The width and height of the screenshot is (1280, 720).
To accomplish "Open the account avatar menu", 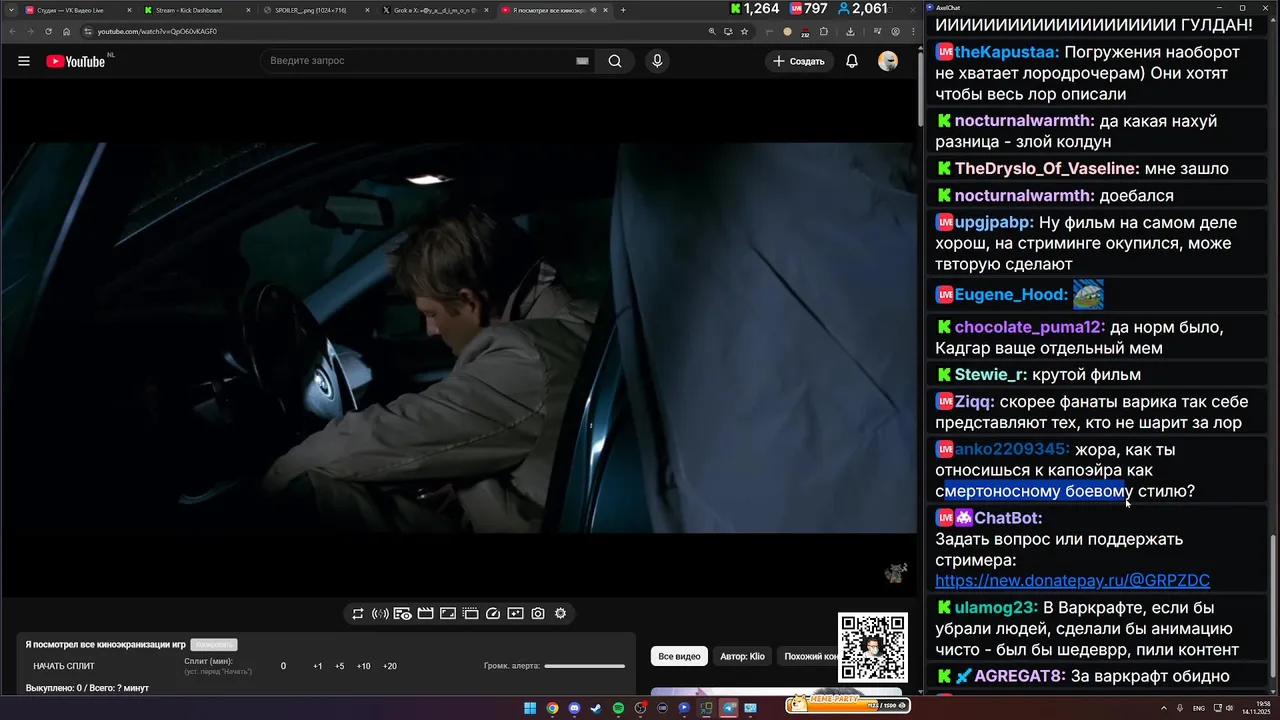I will [888, 61].
